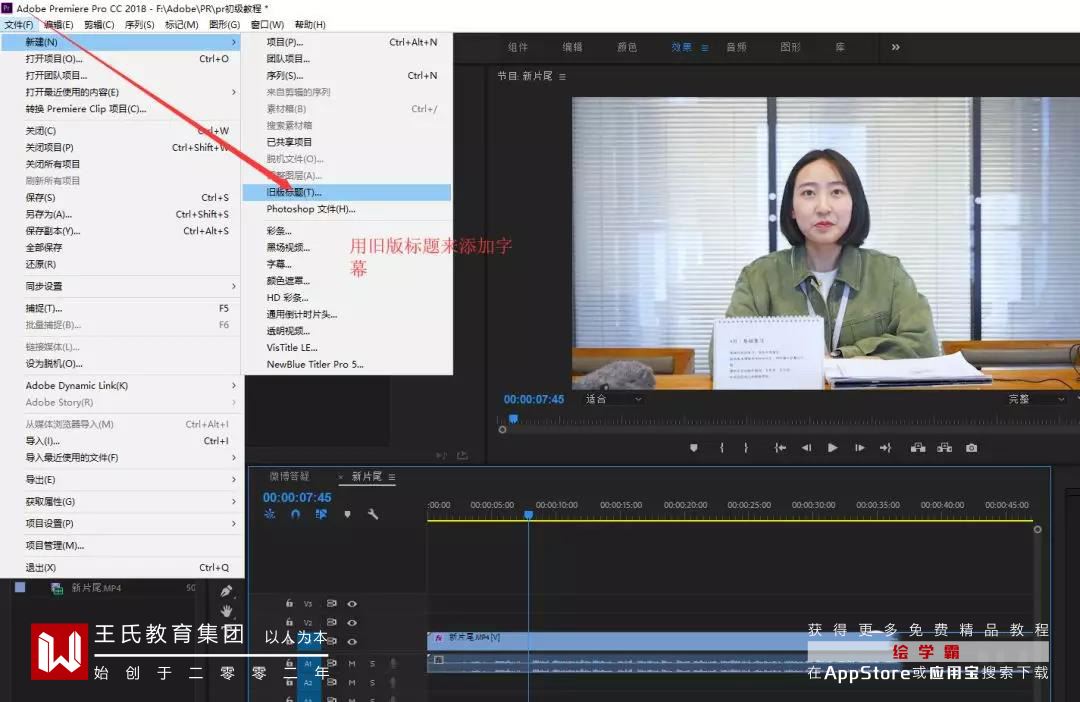
Task: Click the Program monitor playhead scrubber
Action: point(513,418)
